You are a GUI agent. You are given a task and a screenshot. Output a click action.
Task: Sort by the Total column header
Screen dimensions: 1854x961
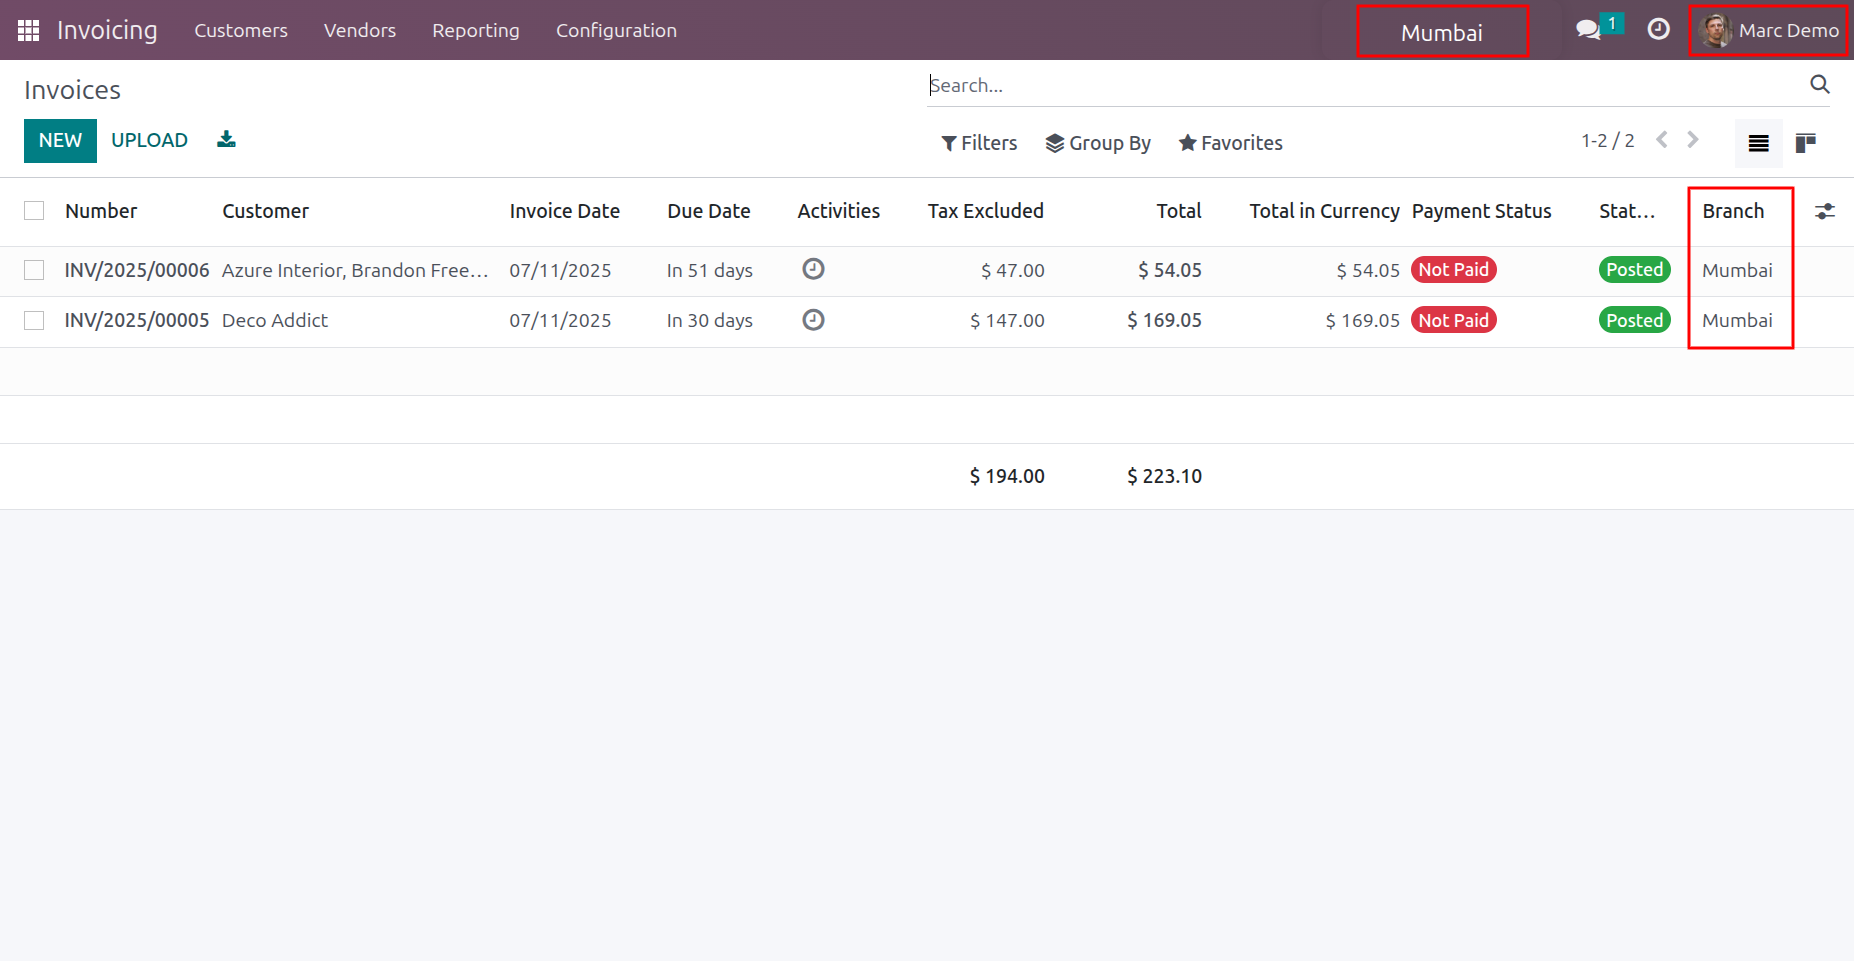(x=1179, y=211)
